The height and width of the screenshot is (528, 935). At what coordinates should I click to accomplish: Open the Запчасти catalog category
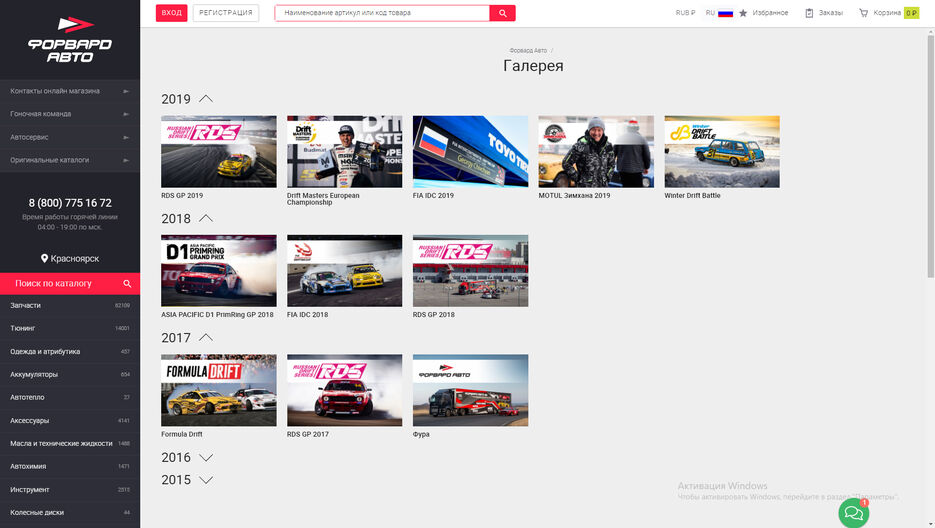click(70, 305)
